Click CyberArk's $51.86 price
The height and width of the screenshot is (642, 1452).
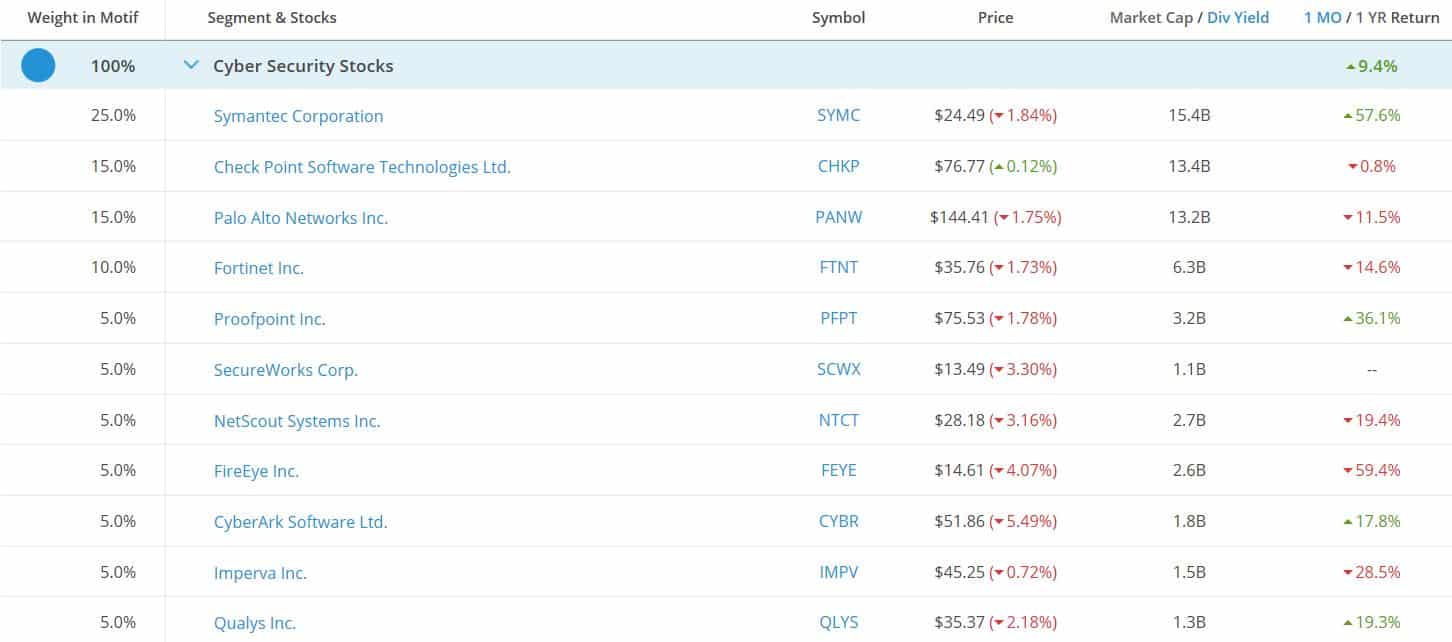point(959,521)
